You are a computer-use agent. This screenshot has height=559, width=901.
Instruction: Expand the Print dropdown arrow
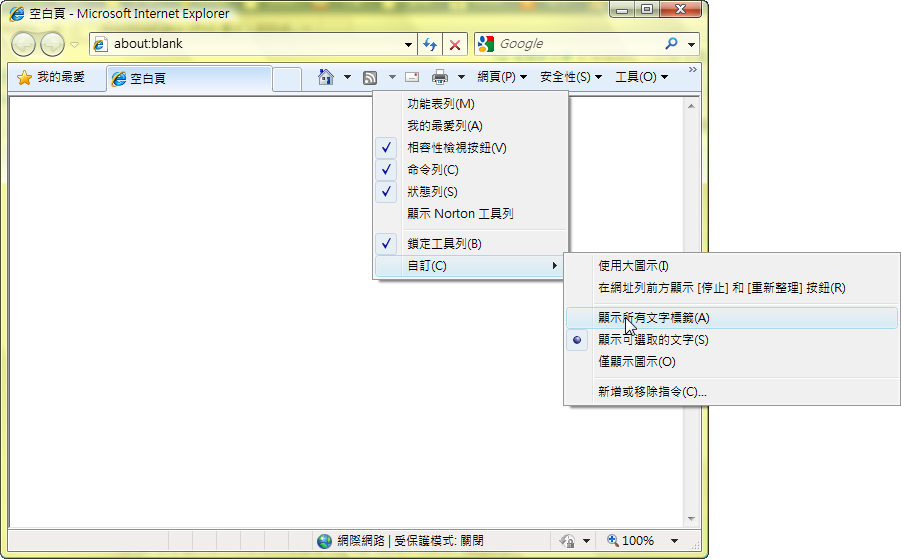461,76
